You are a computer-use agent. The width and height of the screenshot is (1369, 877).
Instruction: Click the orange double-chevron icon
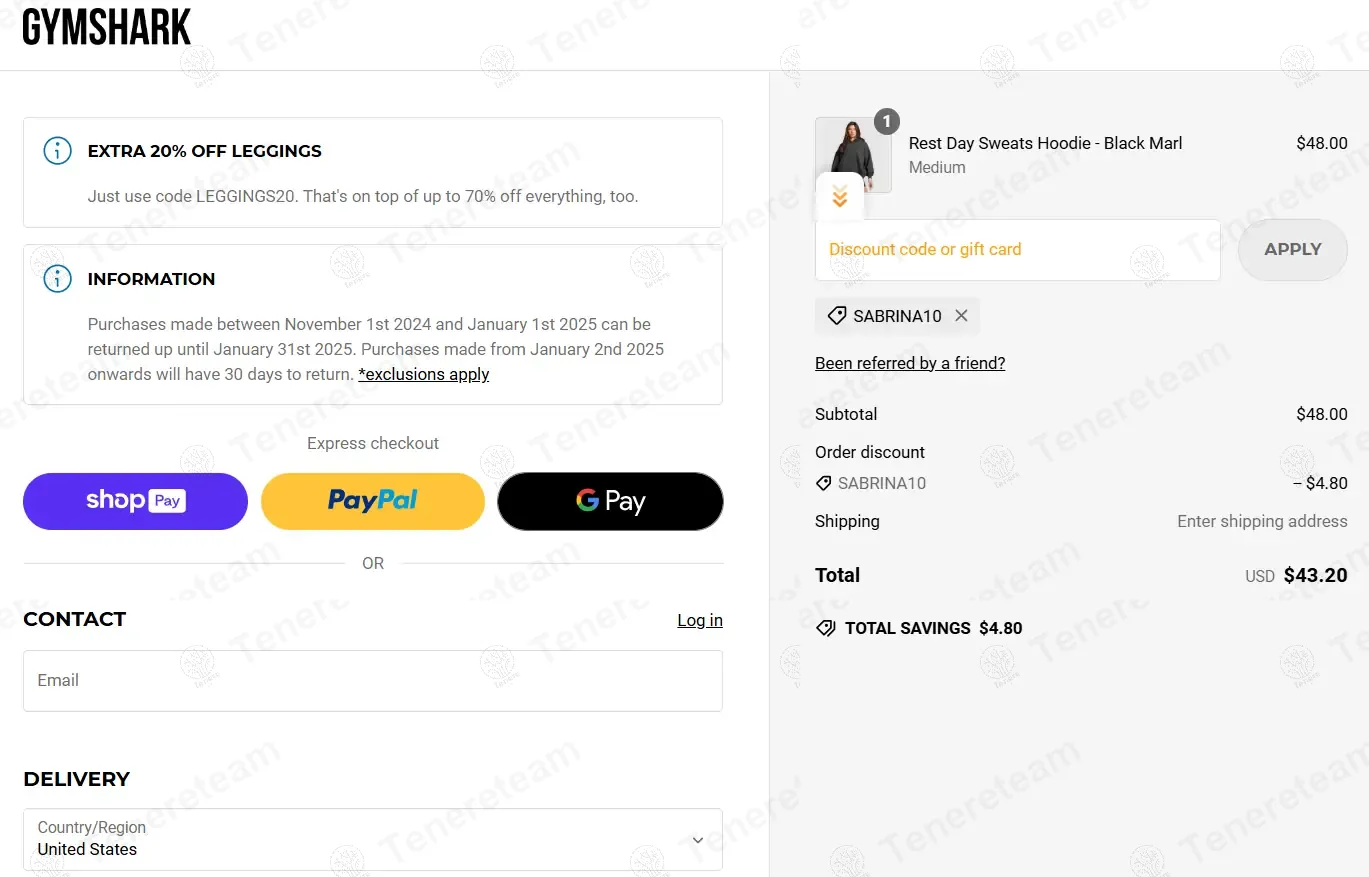(840, 197)
